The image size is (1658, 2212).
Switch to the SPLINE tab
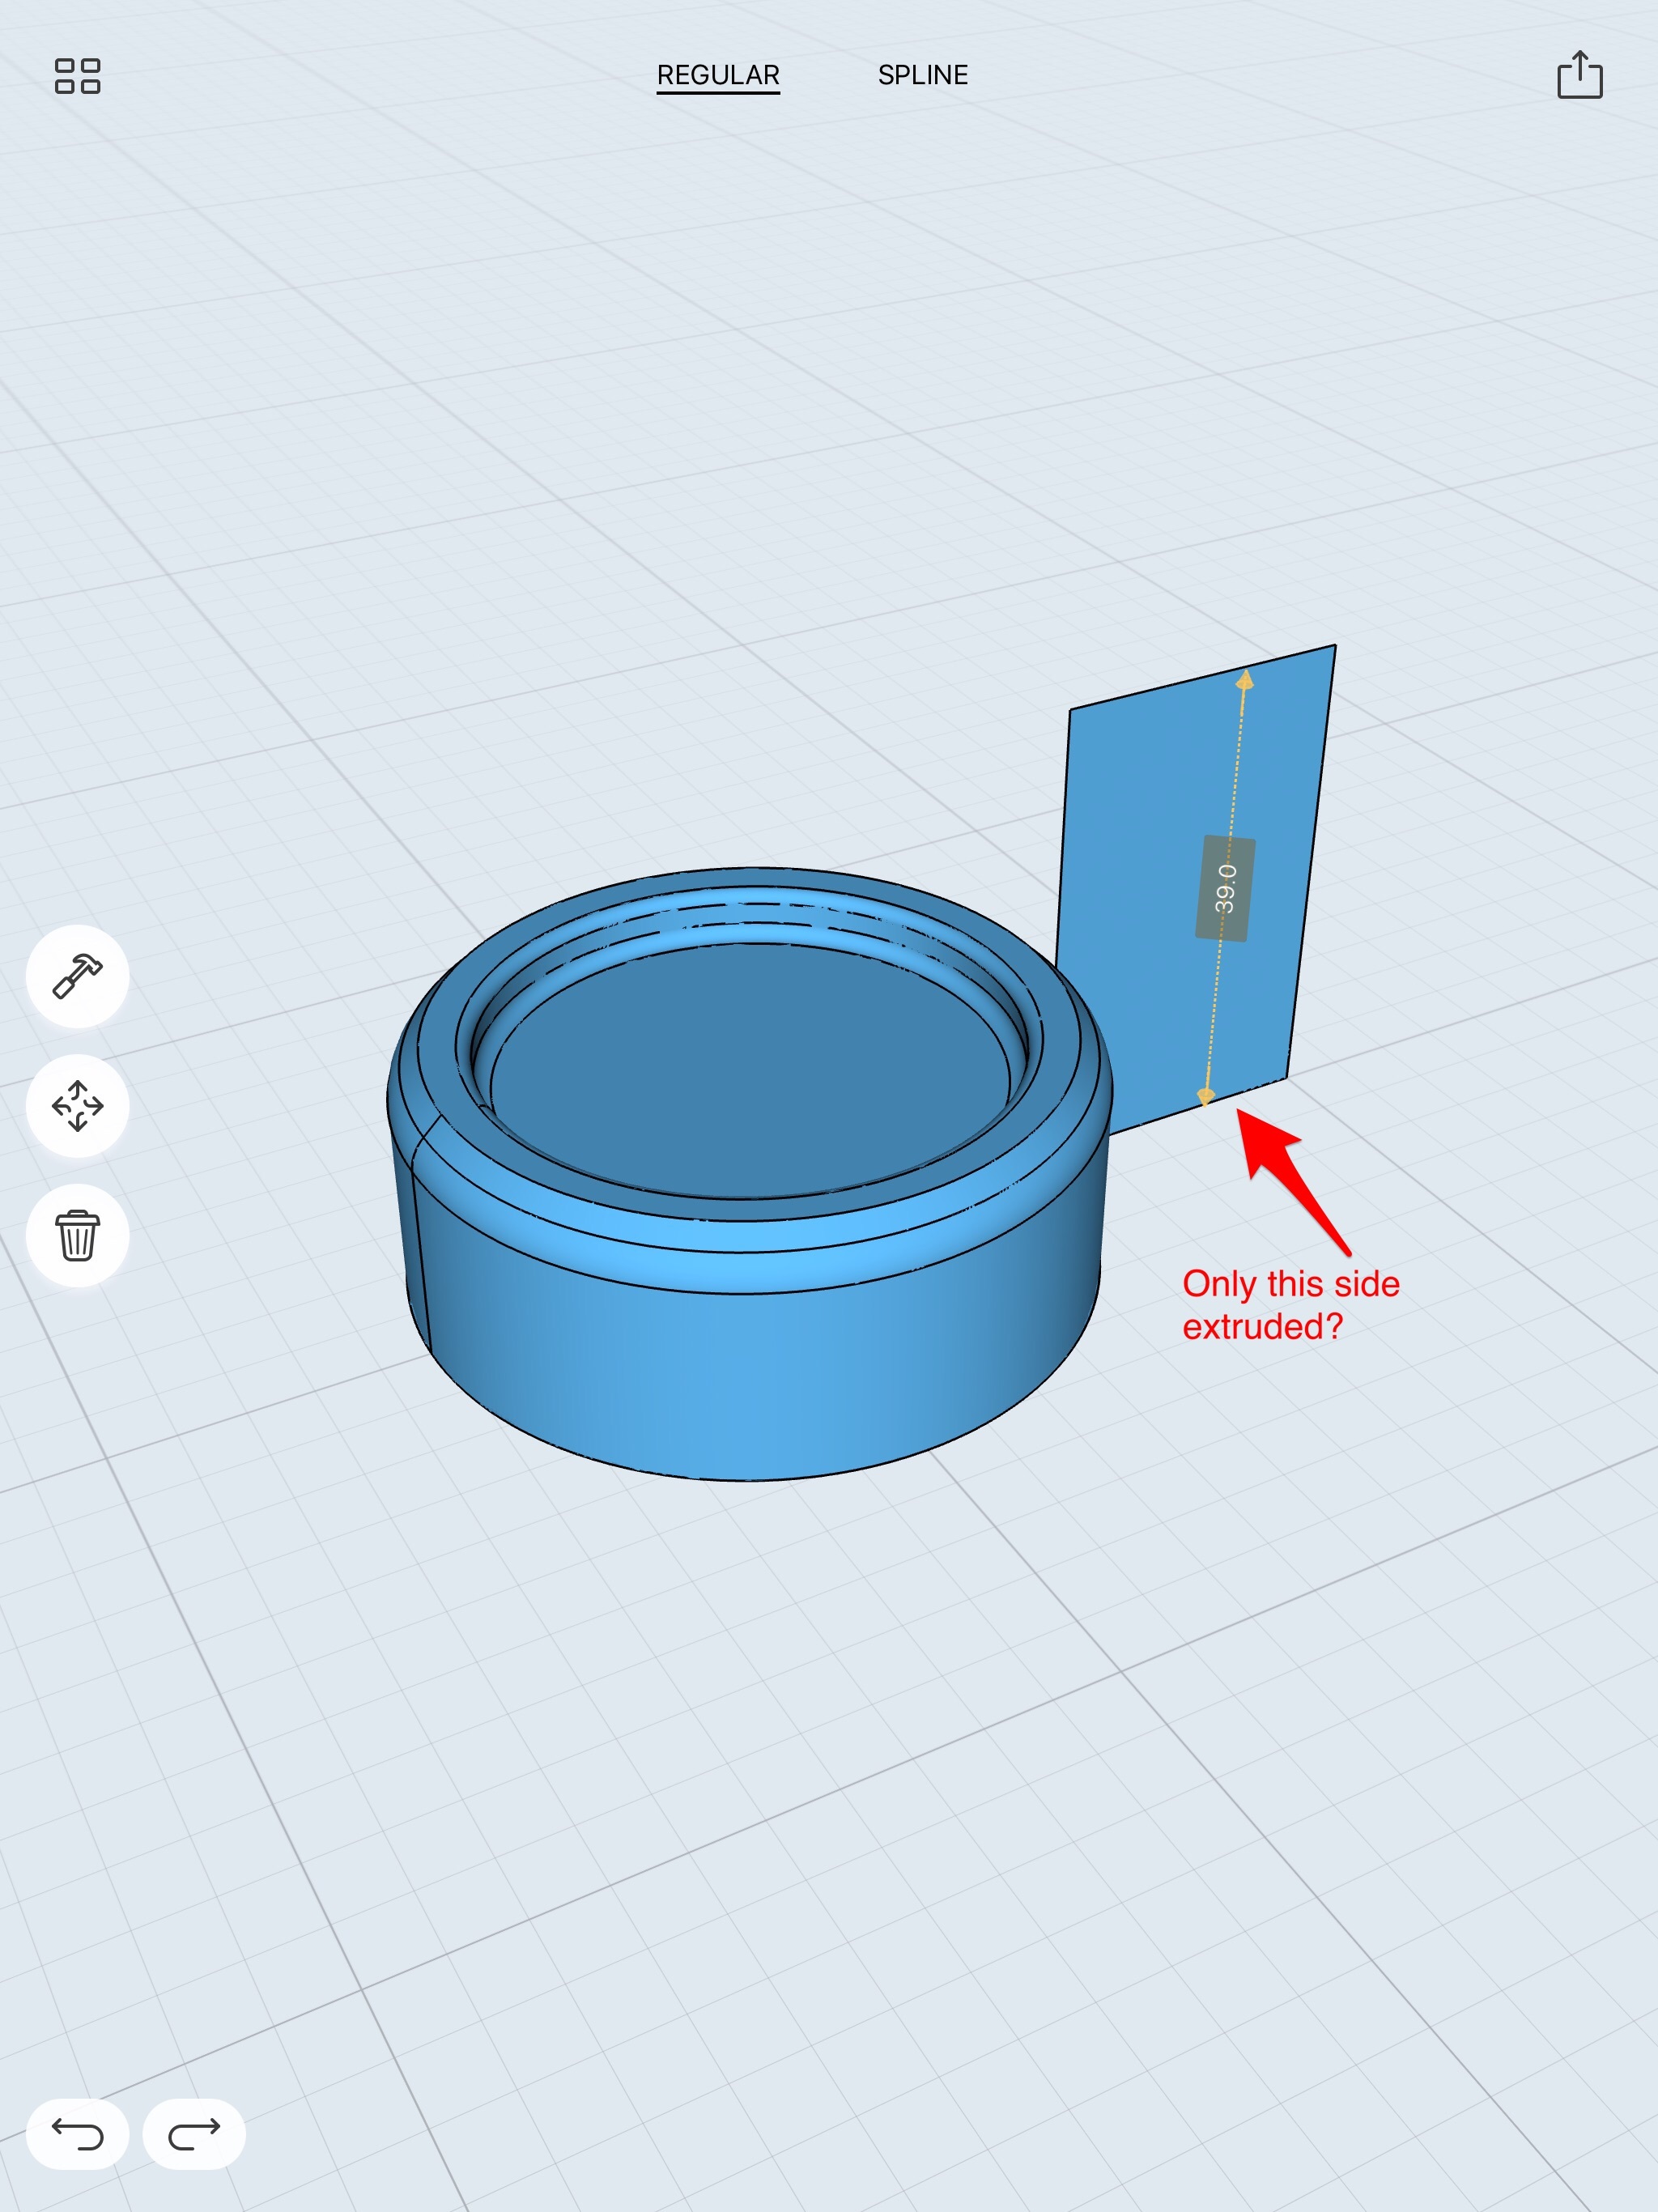[922, 75]
